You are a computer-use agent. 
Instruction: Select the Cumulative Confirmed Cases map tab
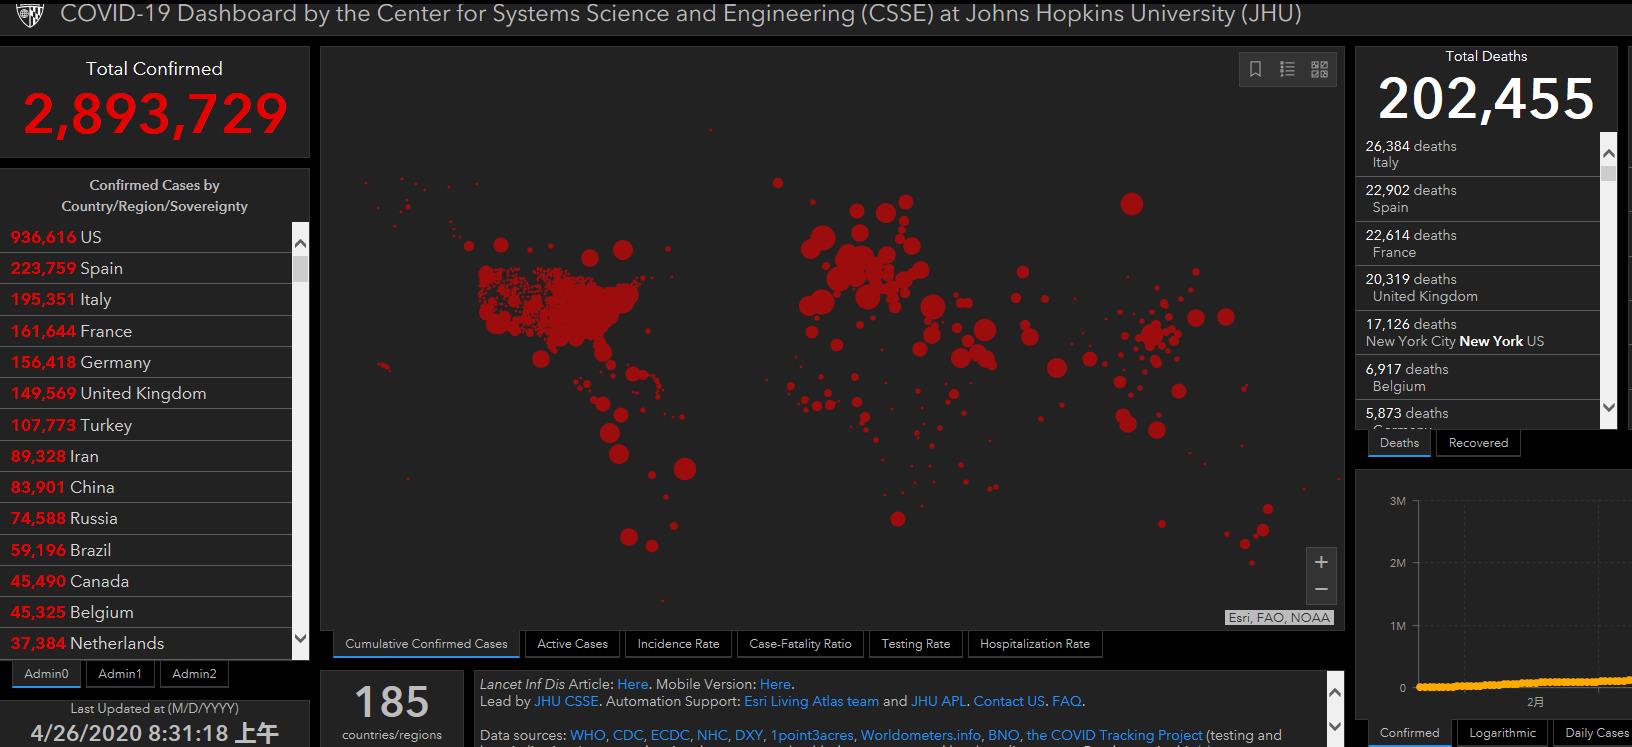click(426, 644)
